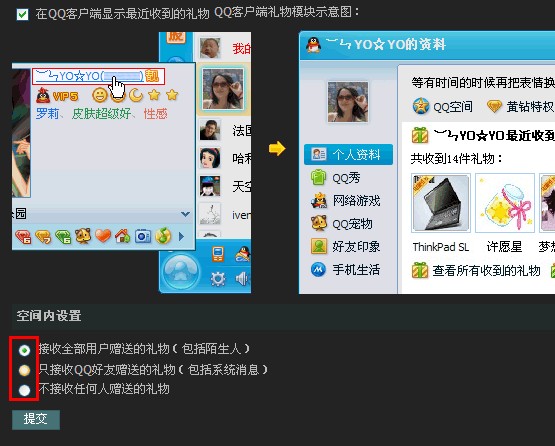
Task: Click the ThinkPad SL gift thumbnail
Action: (441, 203)
